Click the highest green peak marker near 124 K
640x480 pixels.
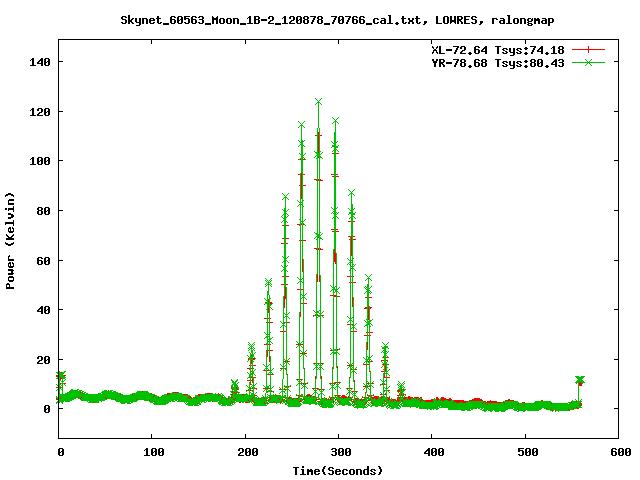pyautogui.click(x=318, y=102)
